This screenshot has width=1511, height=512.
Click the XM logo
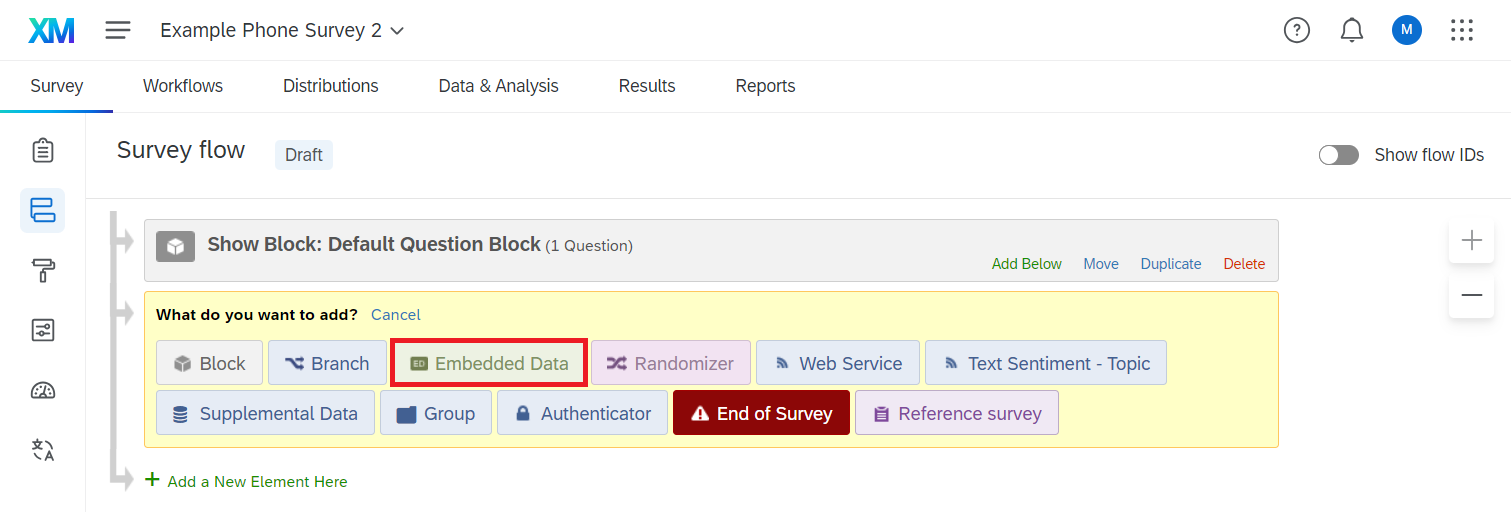(51, 31)
